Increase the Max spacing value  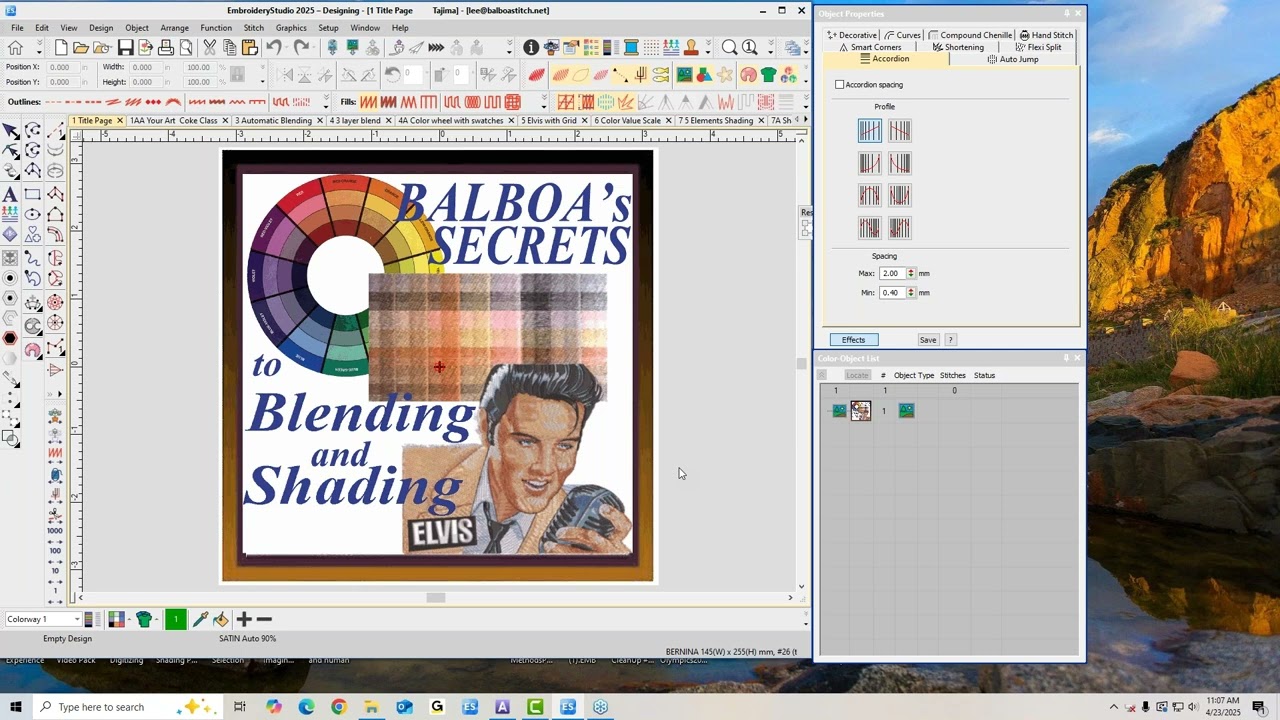pyautogui.click(x=911, y=270)
